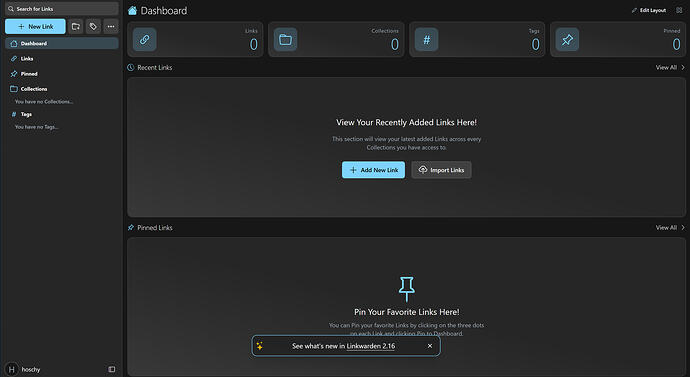The image size is (690, 377).
Task: Go to Pinned in the sidebar
Action: pos(62,73)
